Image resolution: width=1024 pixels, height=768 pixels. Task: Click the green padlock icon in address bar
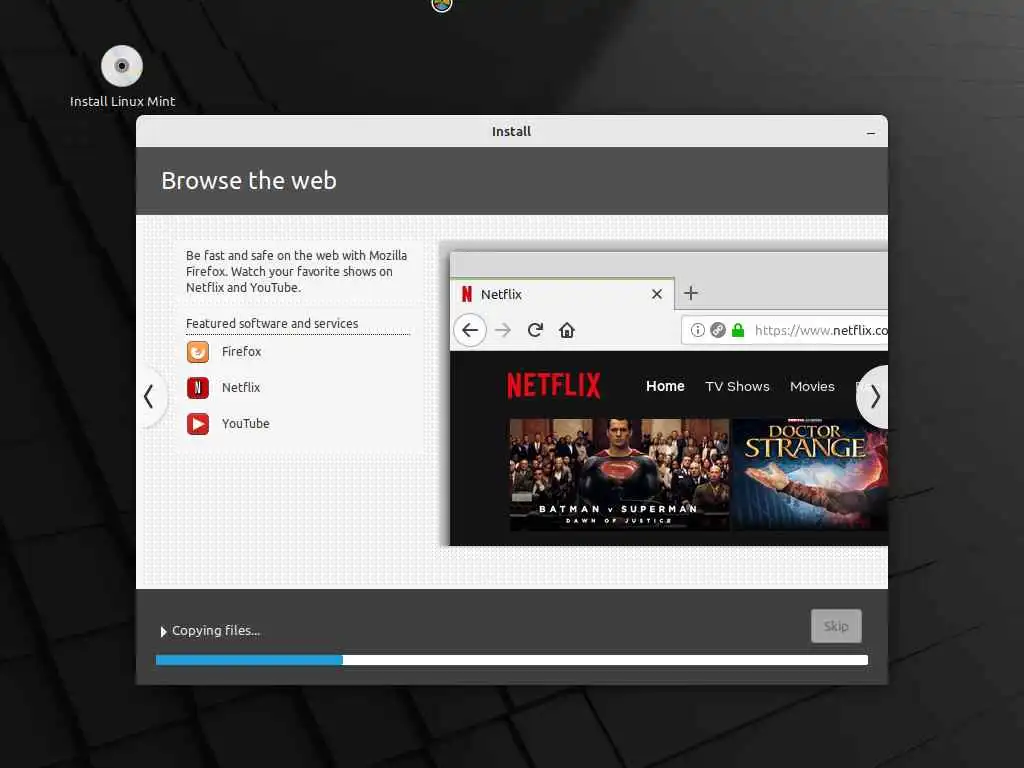coord(738,330)
